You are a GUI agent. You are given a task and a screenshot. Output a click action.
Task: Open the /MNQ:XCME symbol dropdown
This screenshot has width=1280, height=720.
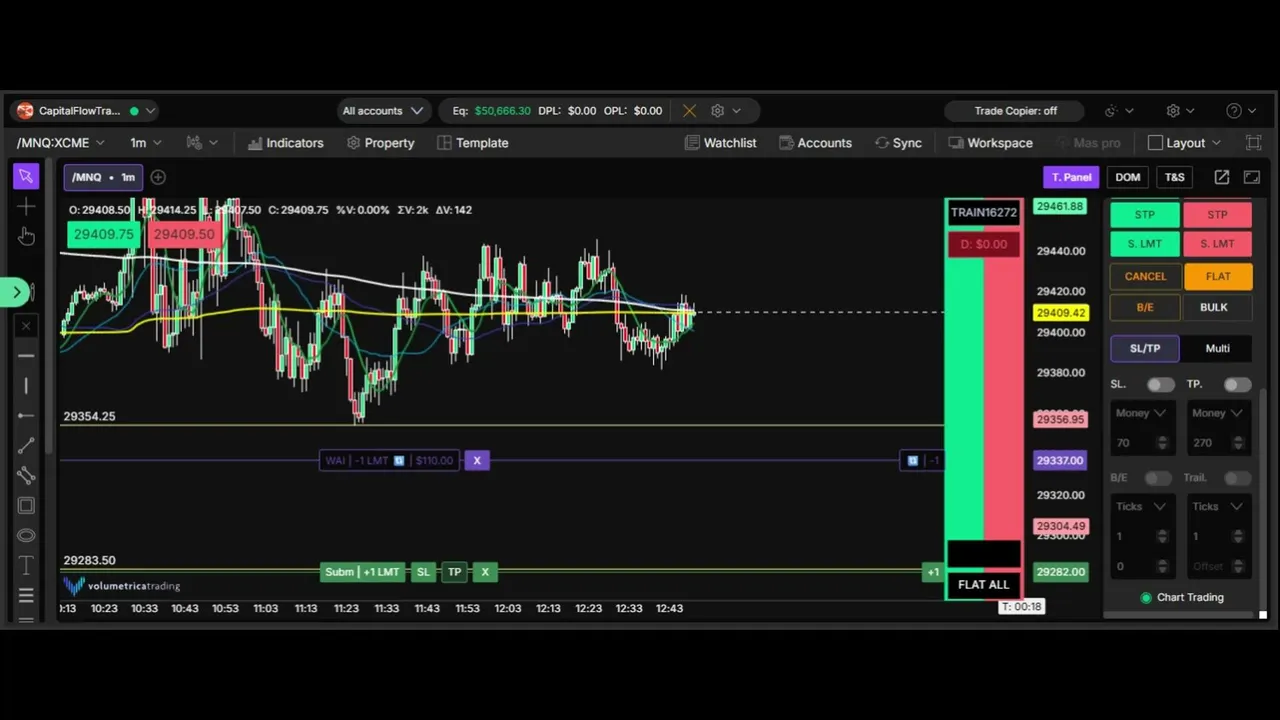61,143
